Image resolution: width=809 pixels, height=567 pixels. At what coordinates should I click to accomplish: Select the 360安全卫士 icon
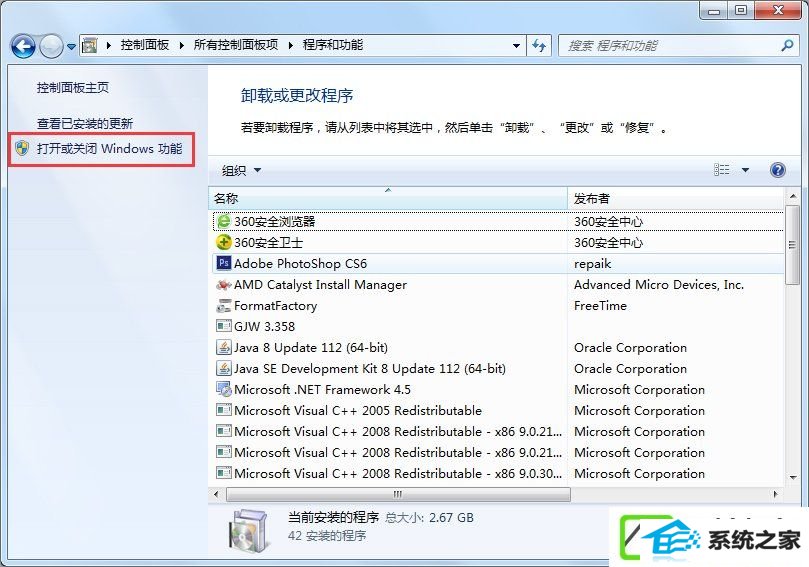click(224, 242)
